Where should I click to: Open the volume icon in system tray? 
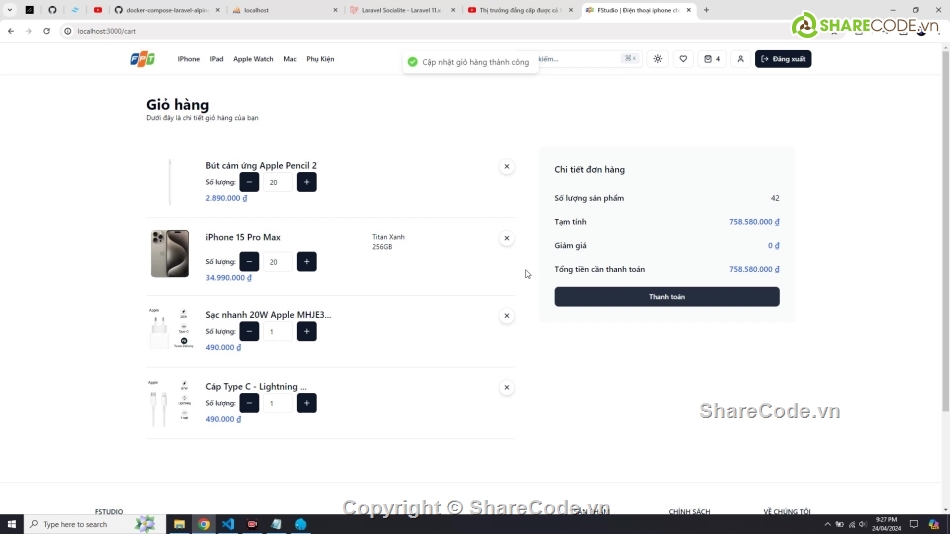coord(863,524)
